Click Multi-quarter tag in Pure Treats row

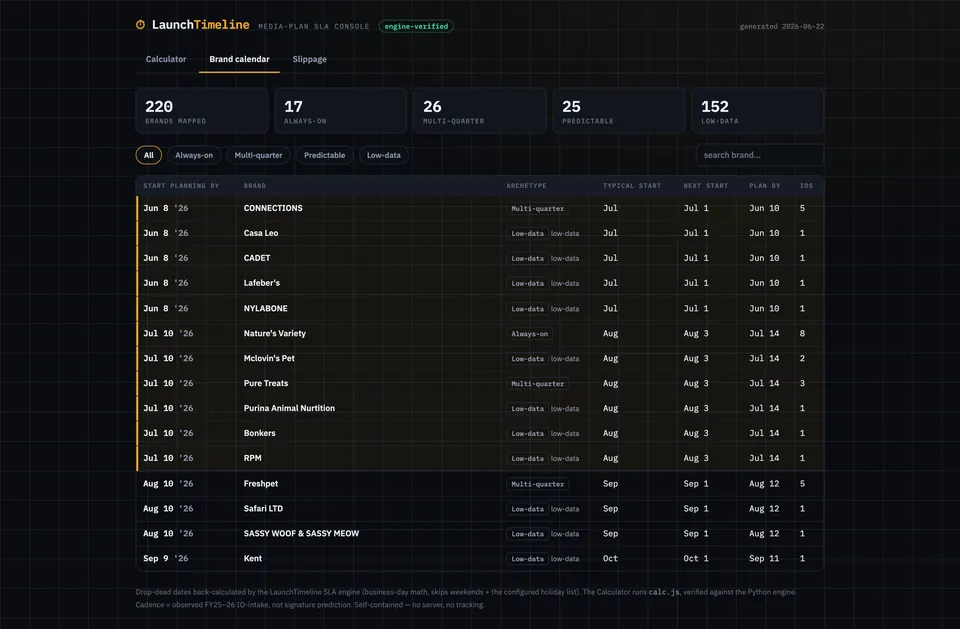(538, 384)
